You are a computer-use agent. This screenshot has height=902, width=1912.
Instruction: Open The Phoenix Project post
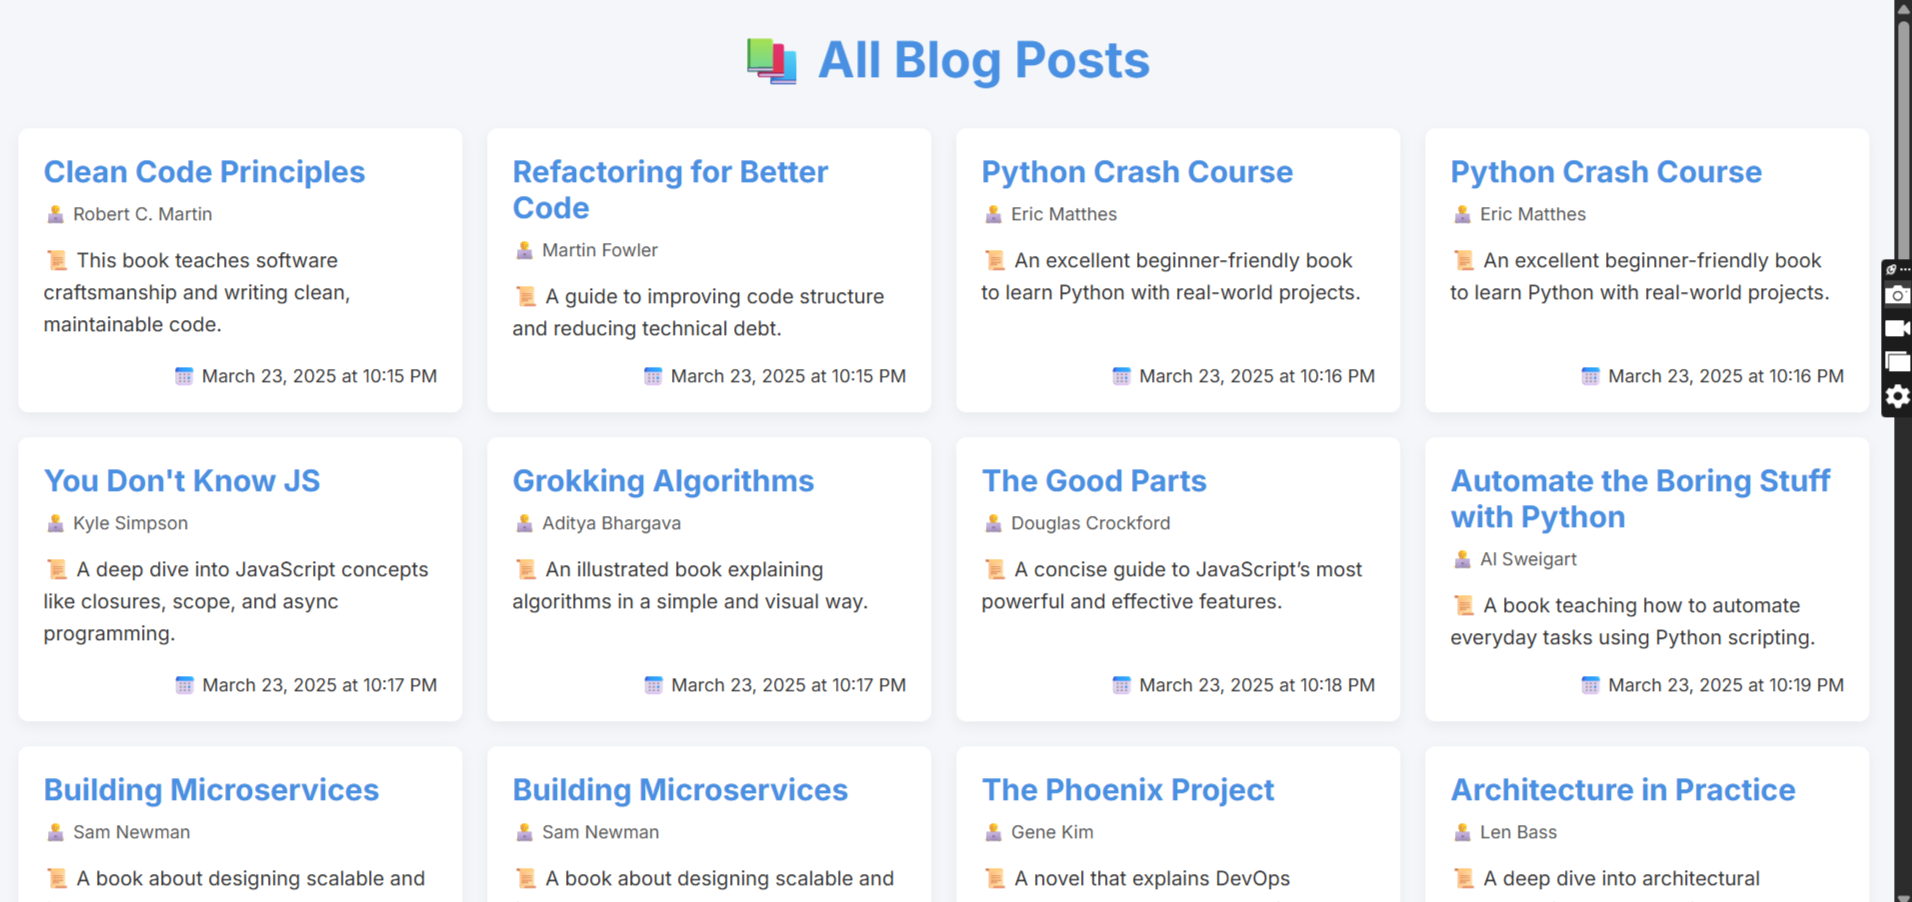1127,790
